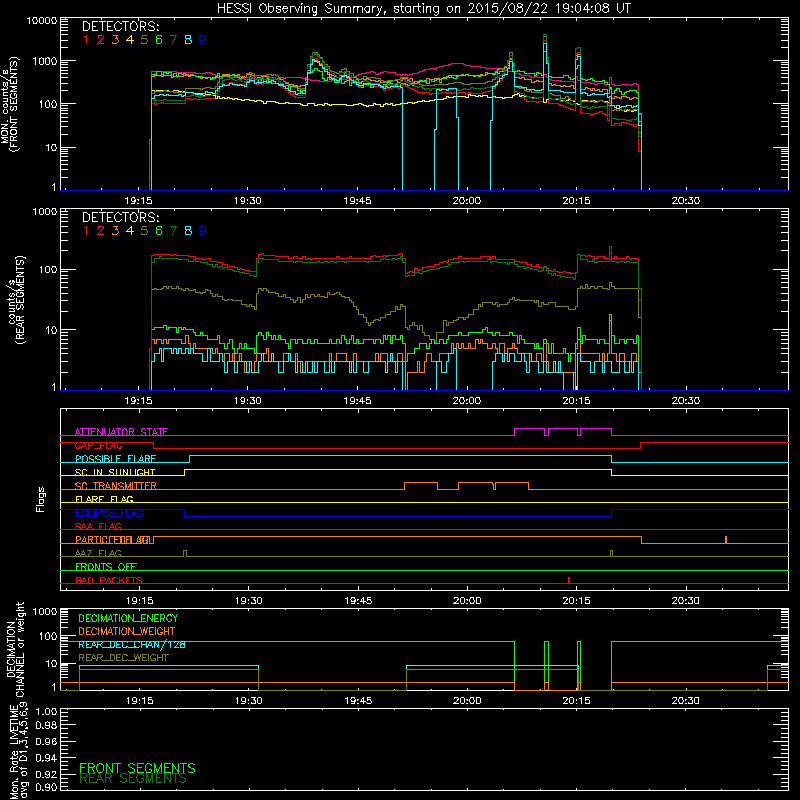The image size is (800, 800).
Task: Click red detector 1 in front segments legend
Action: pyautogui.click(x=86, y=40)
